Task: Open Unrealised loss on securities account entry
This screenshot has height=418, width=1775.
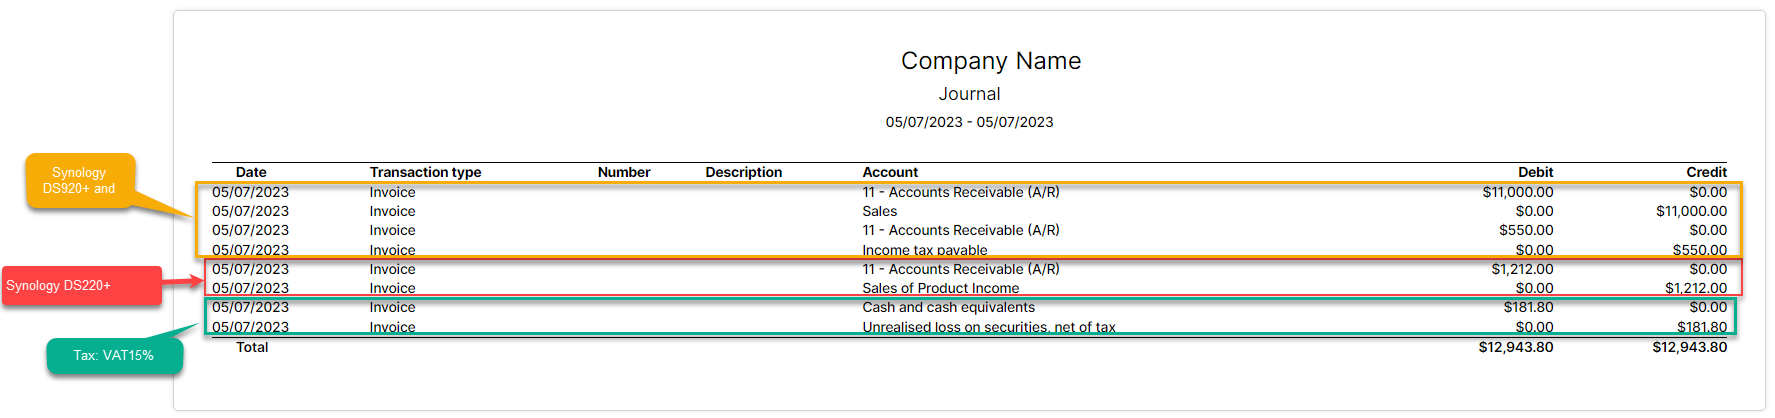Action: click(989, 327)
